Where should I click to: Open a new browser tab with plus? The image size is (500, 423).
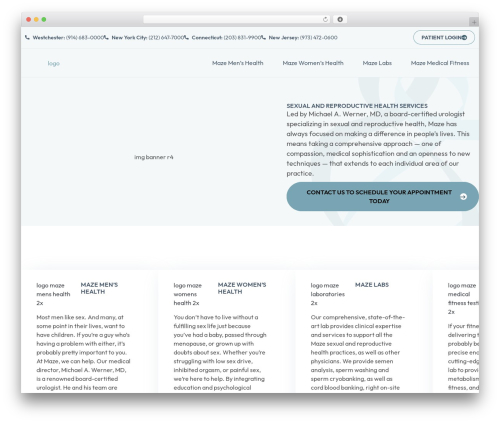click(x=474, y=22)
